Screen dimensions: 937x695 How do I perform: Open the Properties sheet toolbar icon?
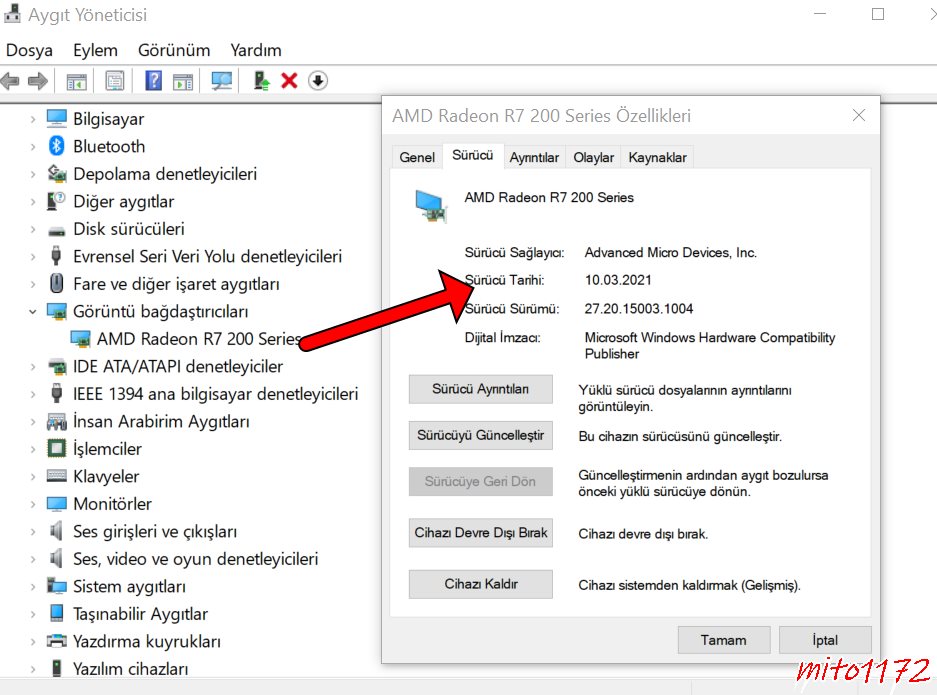pyautogui.click(x=114, y=81)
